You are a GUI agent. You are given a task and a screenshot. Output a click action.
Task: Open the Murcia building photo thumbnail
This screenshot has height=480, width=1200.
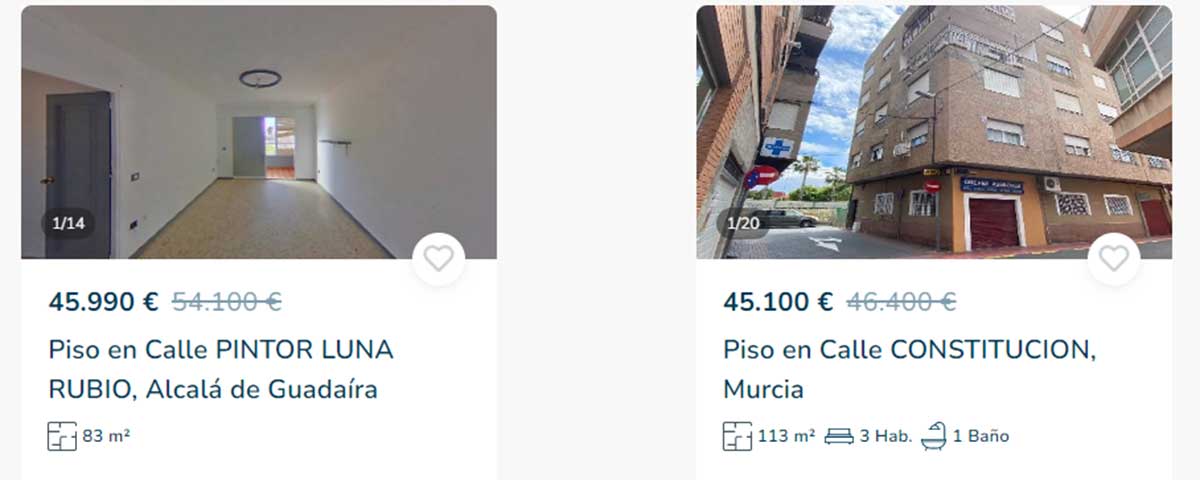point(934,132)
